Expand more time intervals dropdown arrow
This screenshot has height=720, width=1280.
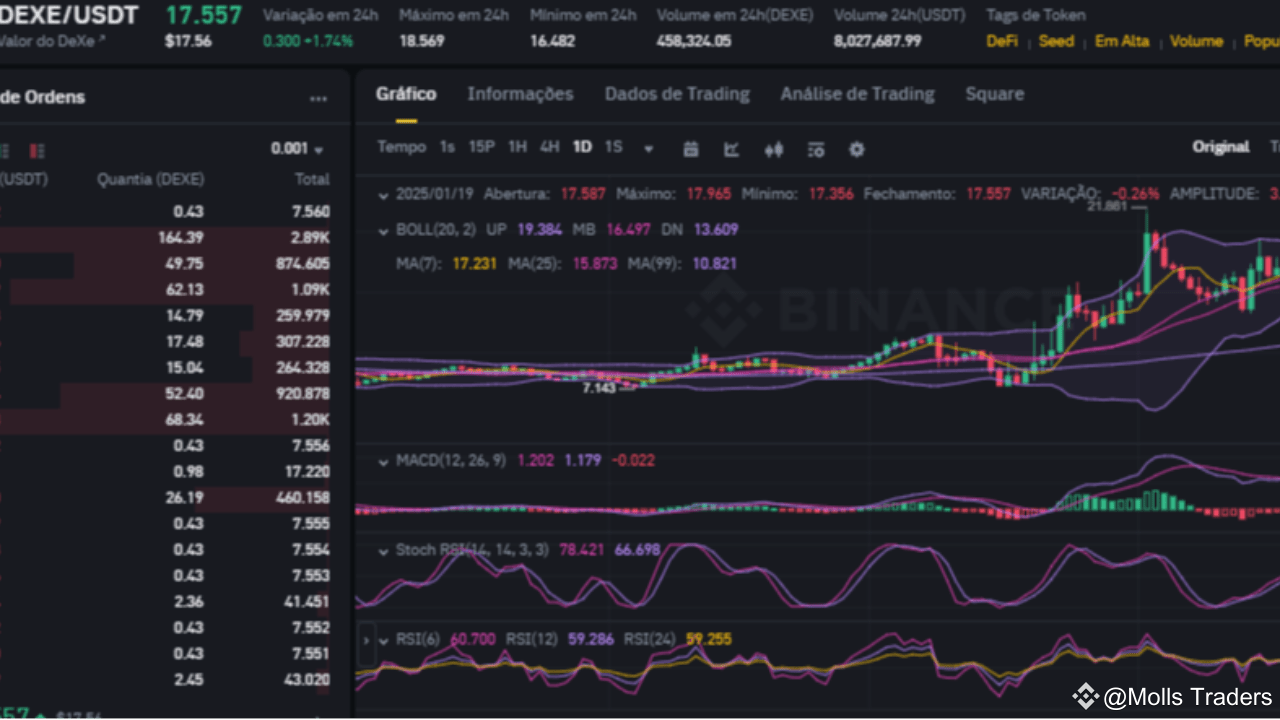[x=648, y=149]
